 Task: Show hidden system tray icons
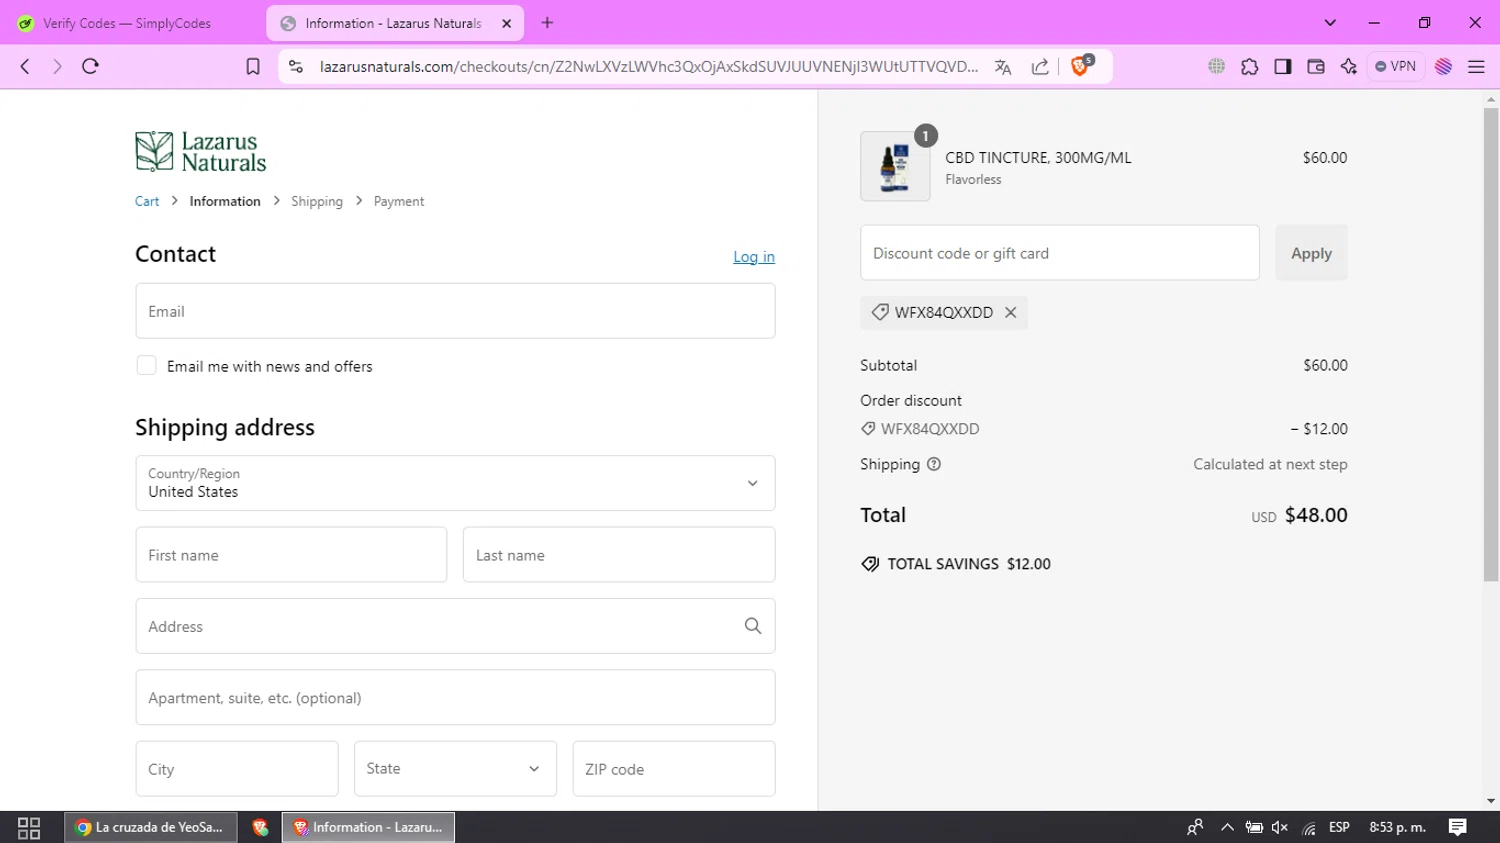1227,827
